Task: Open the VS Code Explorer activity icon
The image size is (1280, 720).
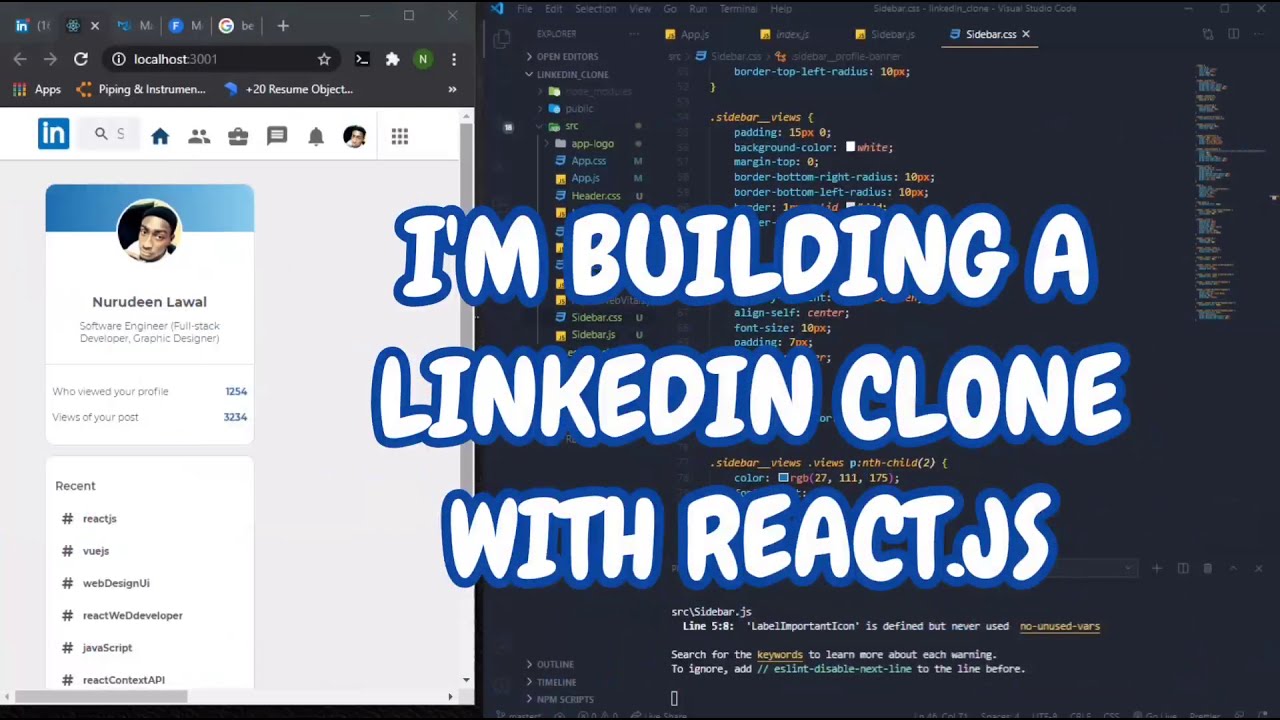Action: click(x=503, y=39)
